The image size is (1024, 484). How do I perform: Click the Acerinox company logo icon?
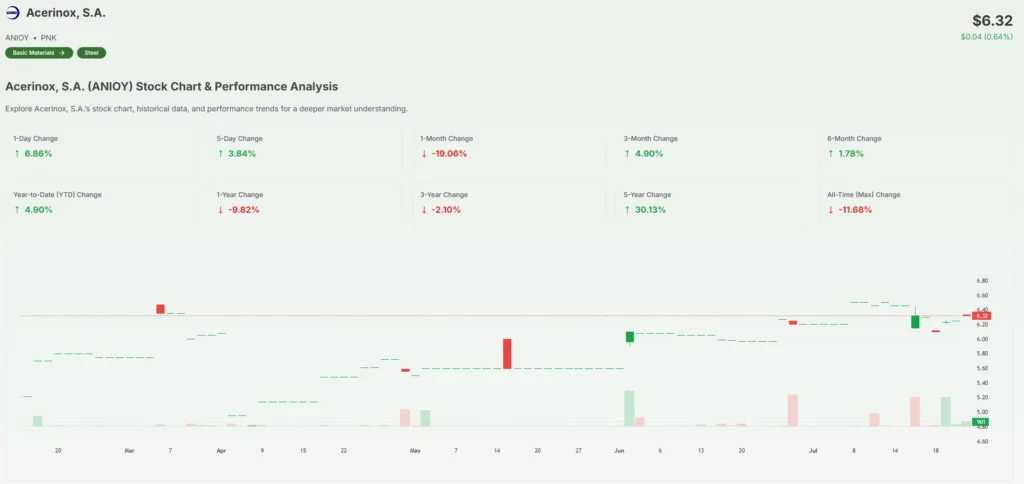coord(13,13)
